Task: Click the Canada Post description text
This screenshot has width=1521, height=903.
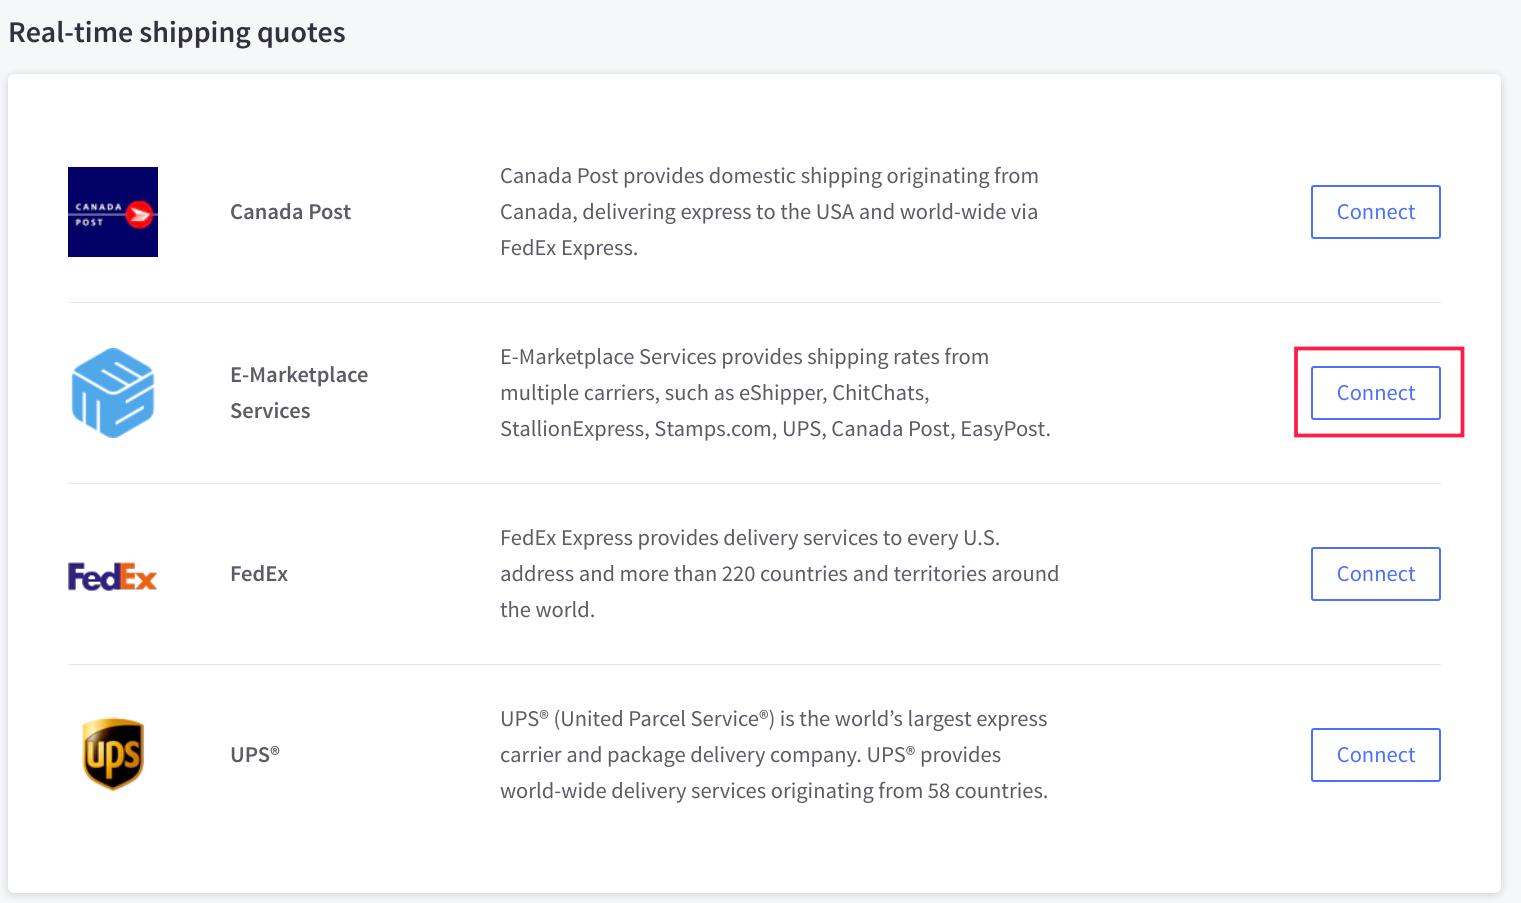Action: 769,212
